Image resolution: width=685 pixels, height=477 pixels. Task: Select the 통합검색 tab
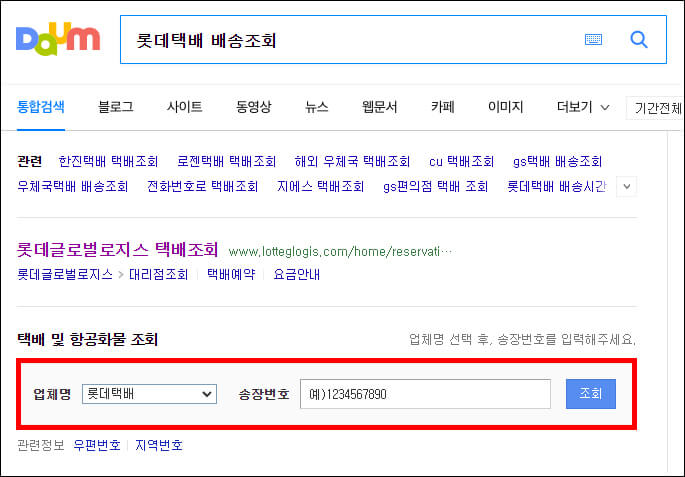pos(41,107)
